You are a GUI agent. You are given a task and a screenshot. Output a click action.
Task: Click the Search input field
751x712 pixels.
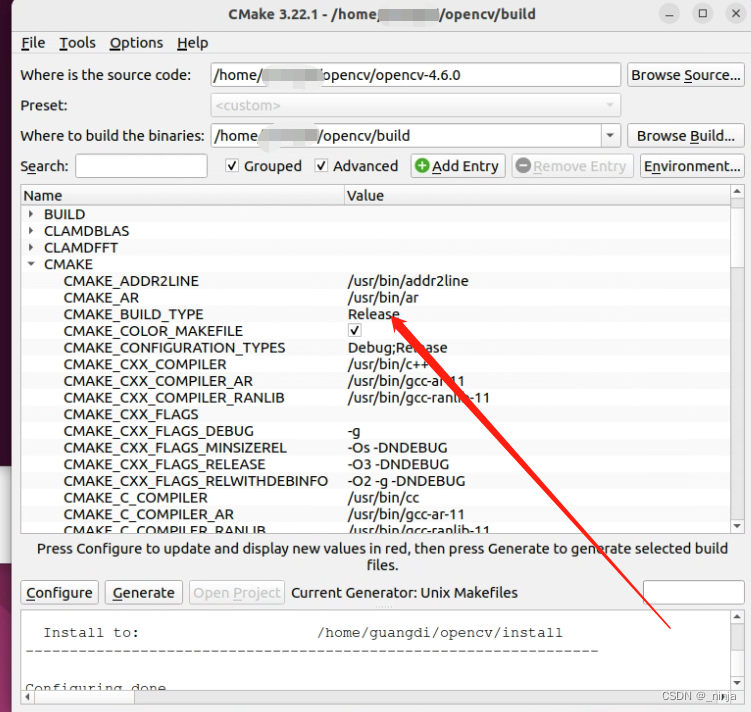click(x=141, y=166)
